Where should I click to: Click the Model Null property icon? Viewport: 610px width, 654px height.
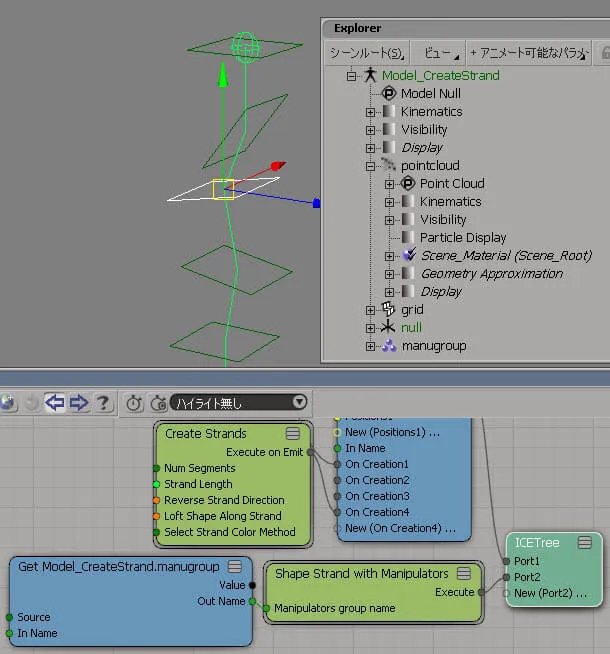coord(389,93)
